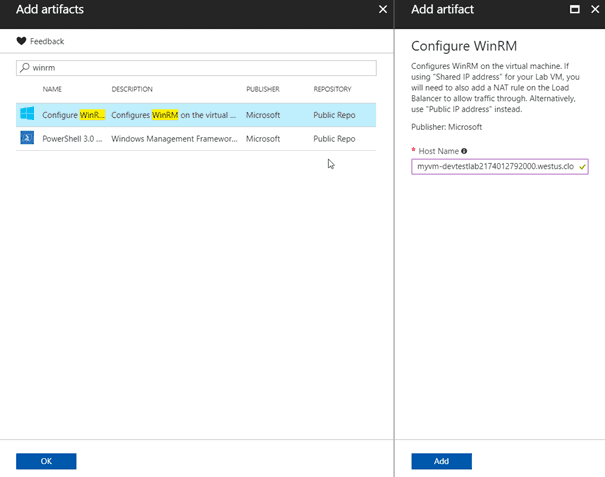Click Microsoft publisher in PowerShell 3.0 row
605x477 pixels.
tap(263, 139)
